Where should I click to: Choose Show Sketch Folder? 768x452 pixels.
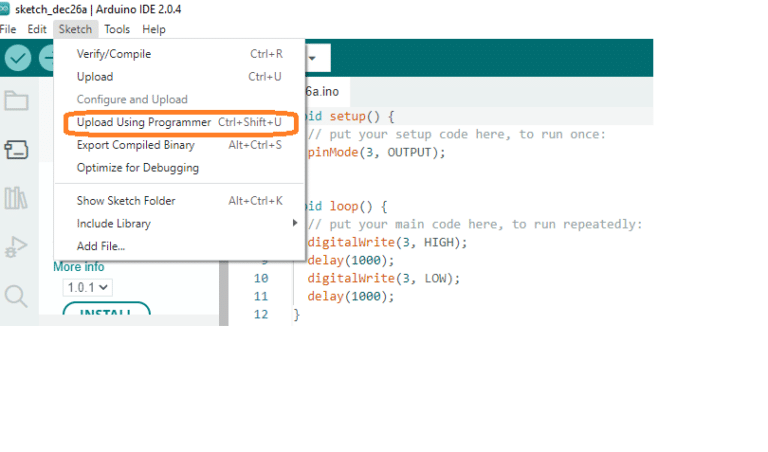tap(179, 201)
